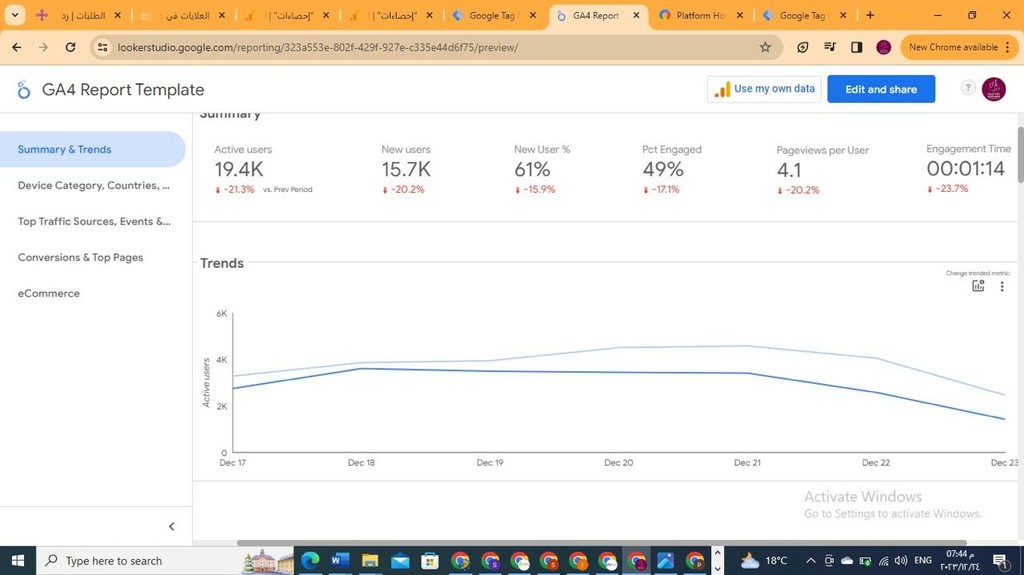Collapse the left navigation panel arrow
The width and height of the screenshot is (1024, 575).
[172, 526]
